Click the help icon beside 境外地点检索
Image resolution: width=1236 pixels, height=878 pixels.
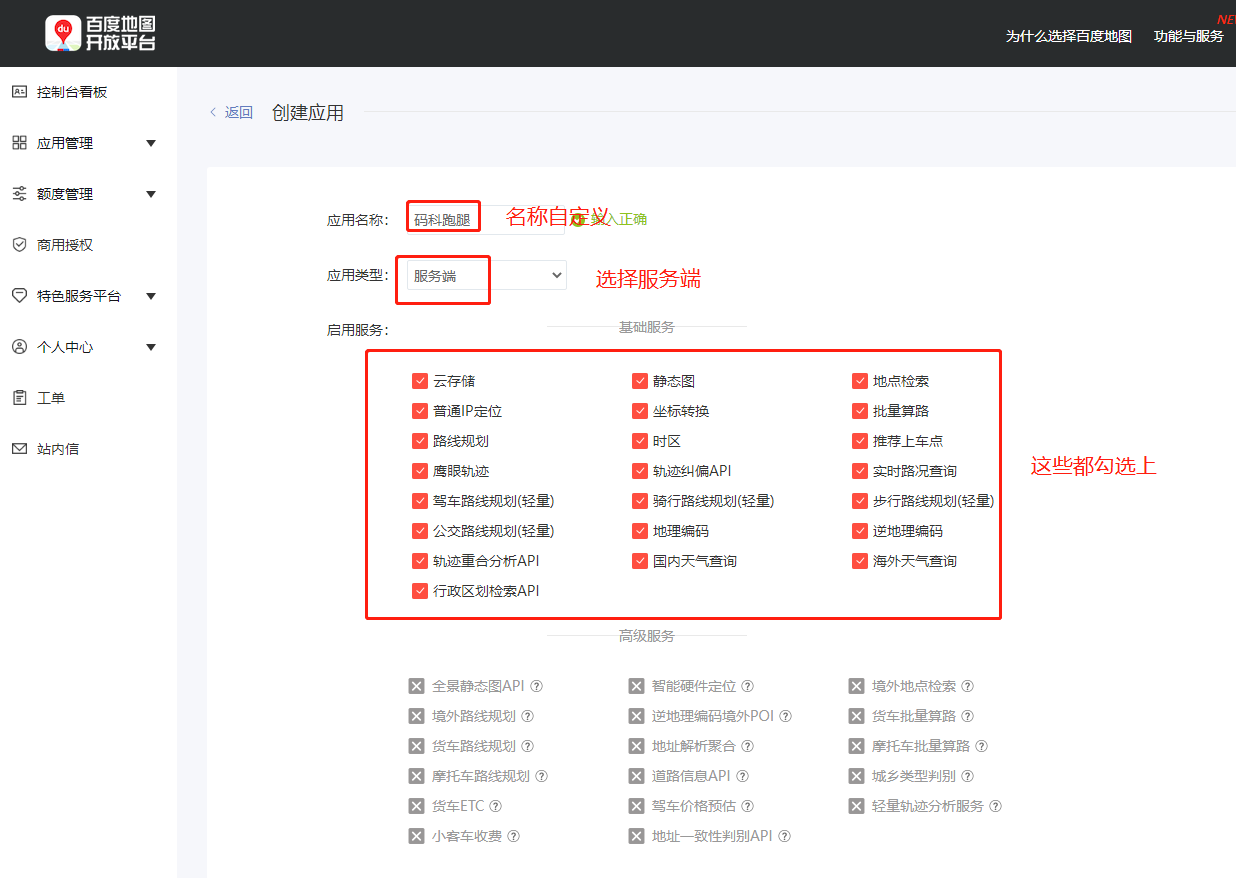coord(968,686)
